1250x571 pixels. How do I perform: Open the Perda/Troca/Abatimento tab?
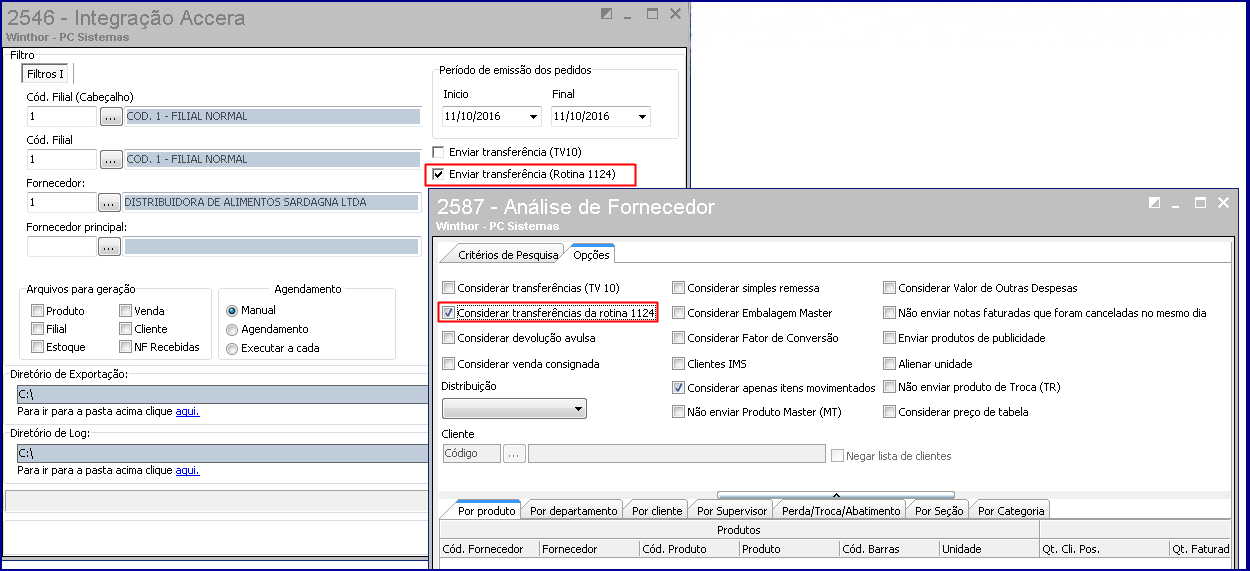(842, 510)
